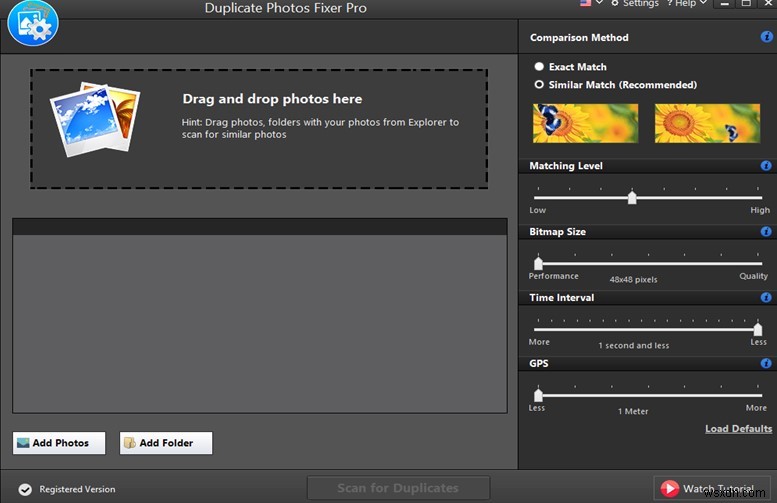Click the Add Photos button

(x=59, y=443)
